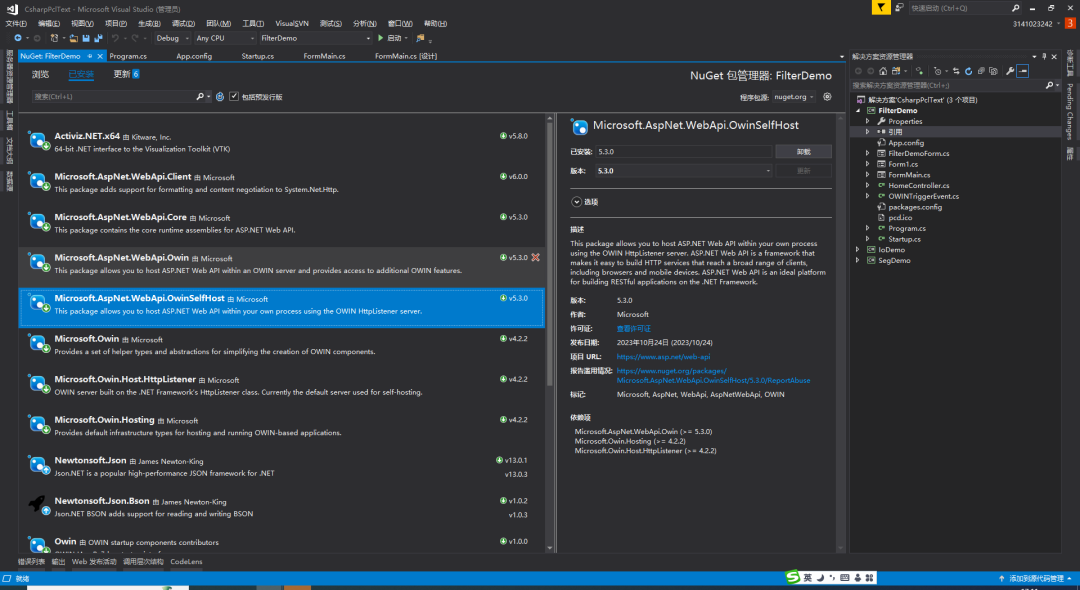1080x590 pixels.
Task: Click the Undo icon in main toolbar
Action: coord(116,38)
